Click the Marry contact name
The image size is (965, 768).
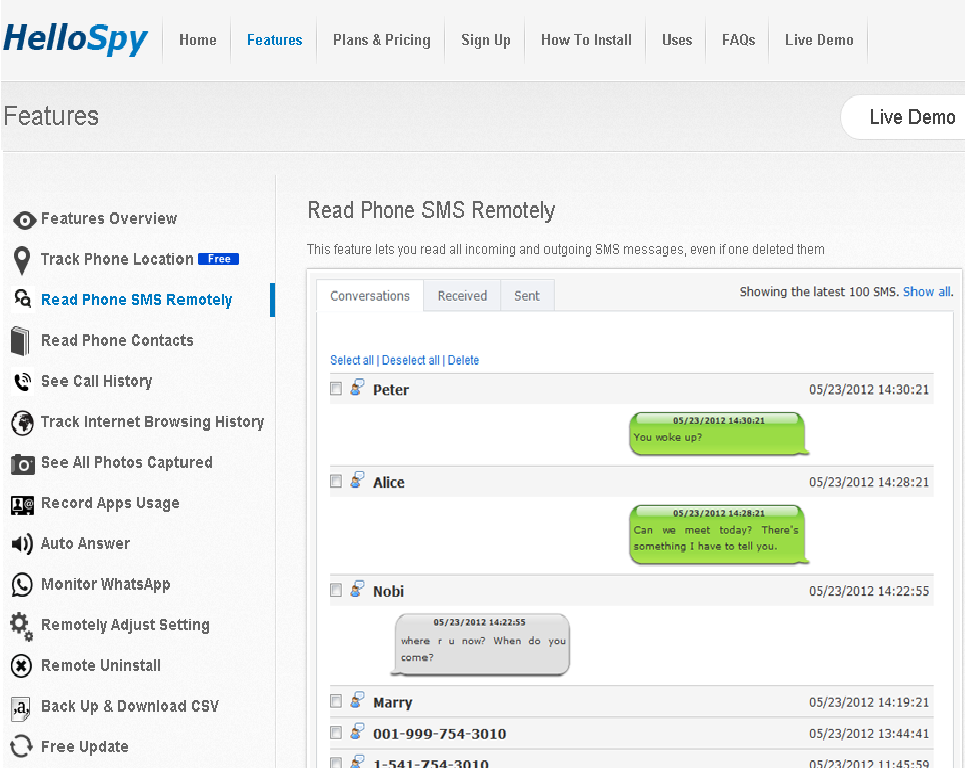(393, 702)
